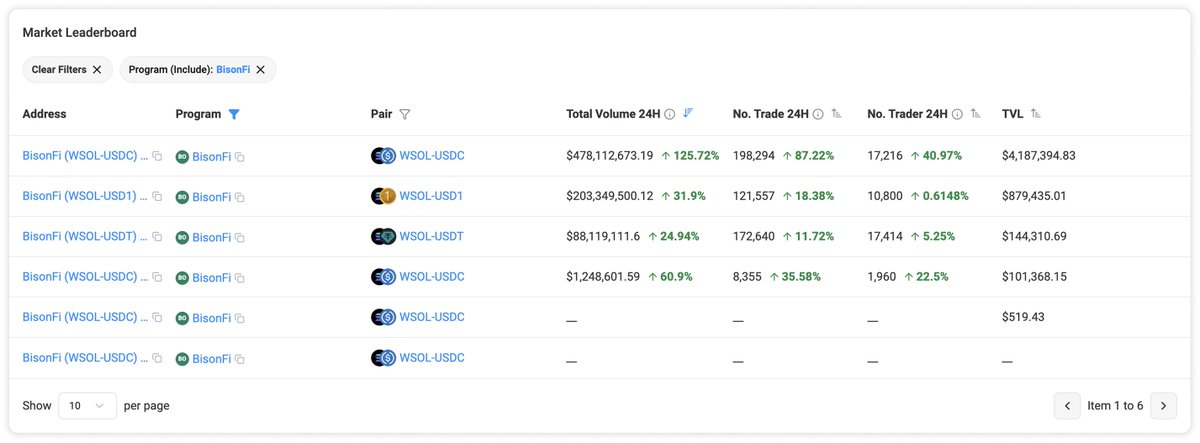
Task: Open the BisonFi (WSOL-USDT) address link
Action: tap(85, 236)
